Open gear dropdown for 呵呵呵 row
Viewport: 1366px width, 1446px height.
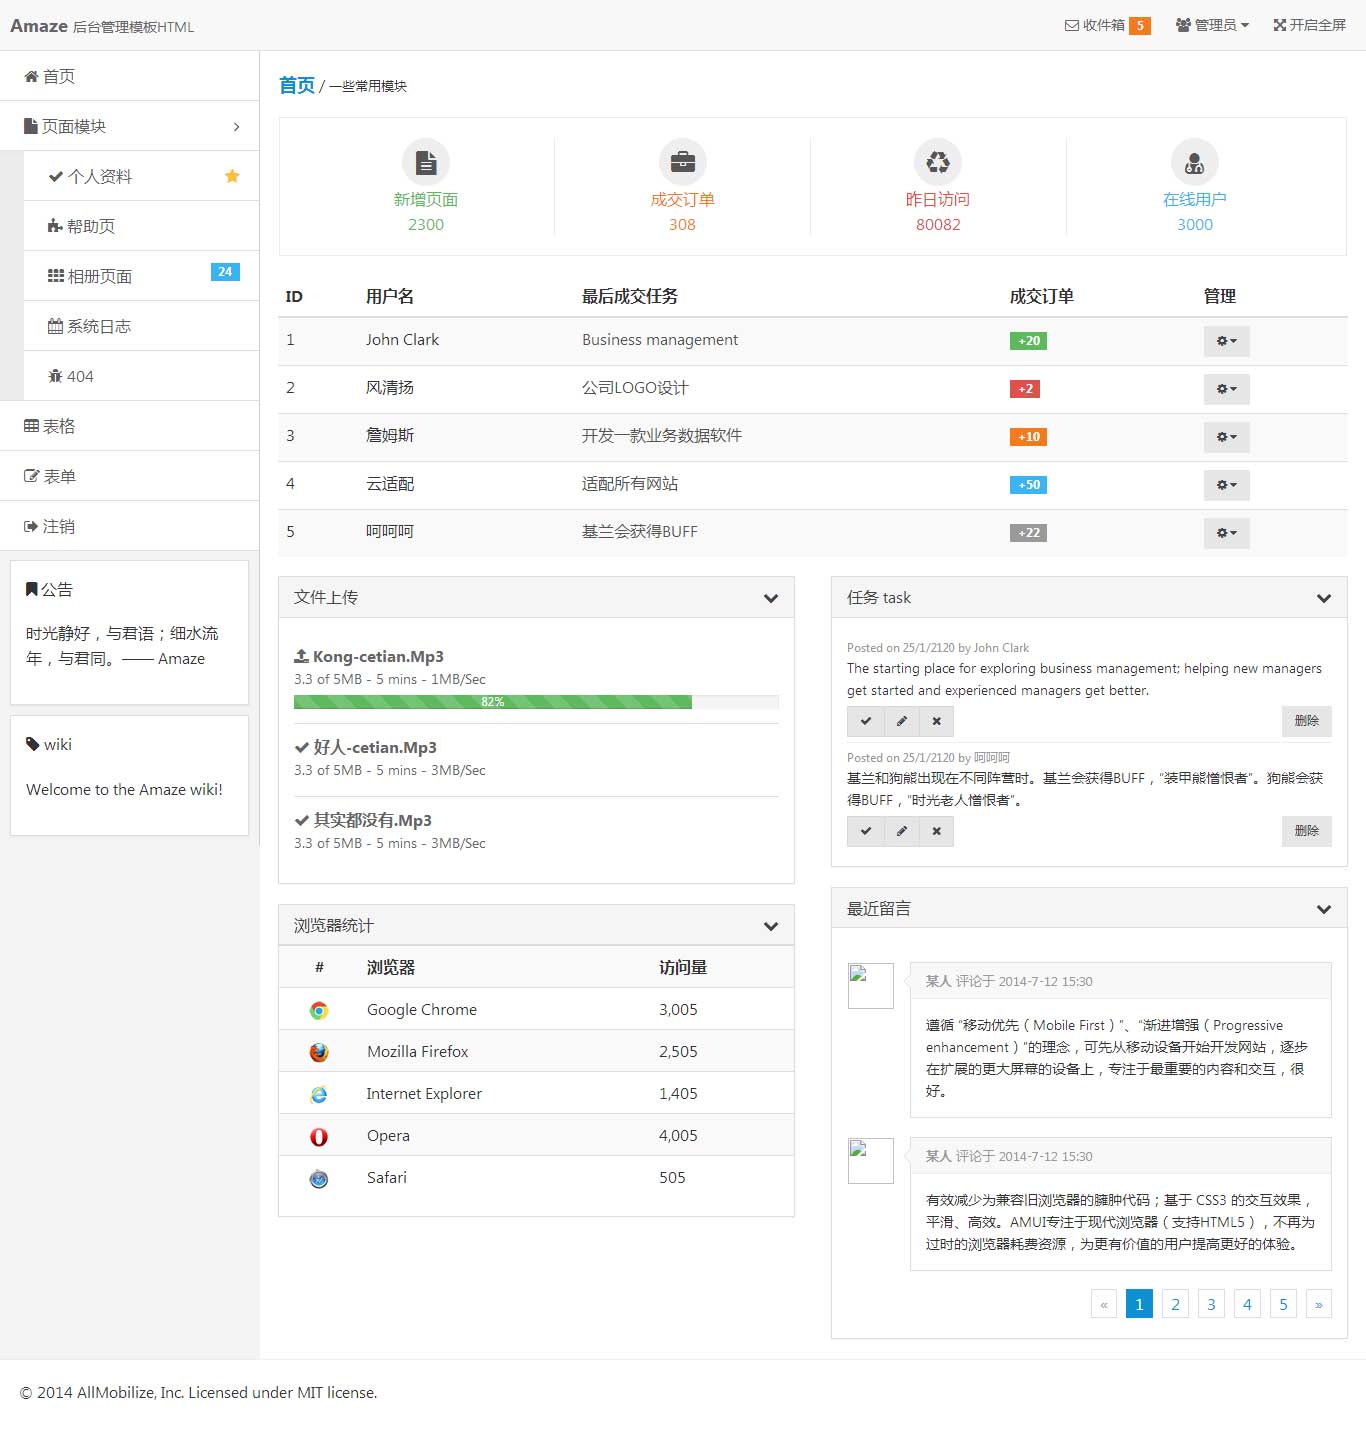[x=1227, y=533]
